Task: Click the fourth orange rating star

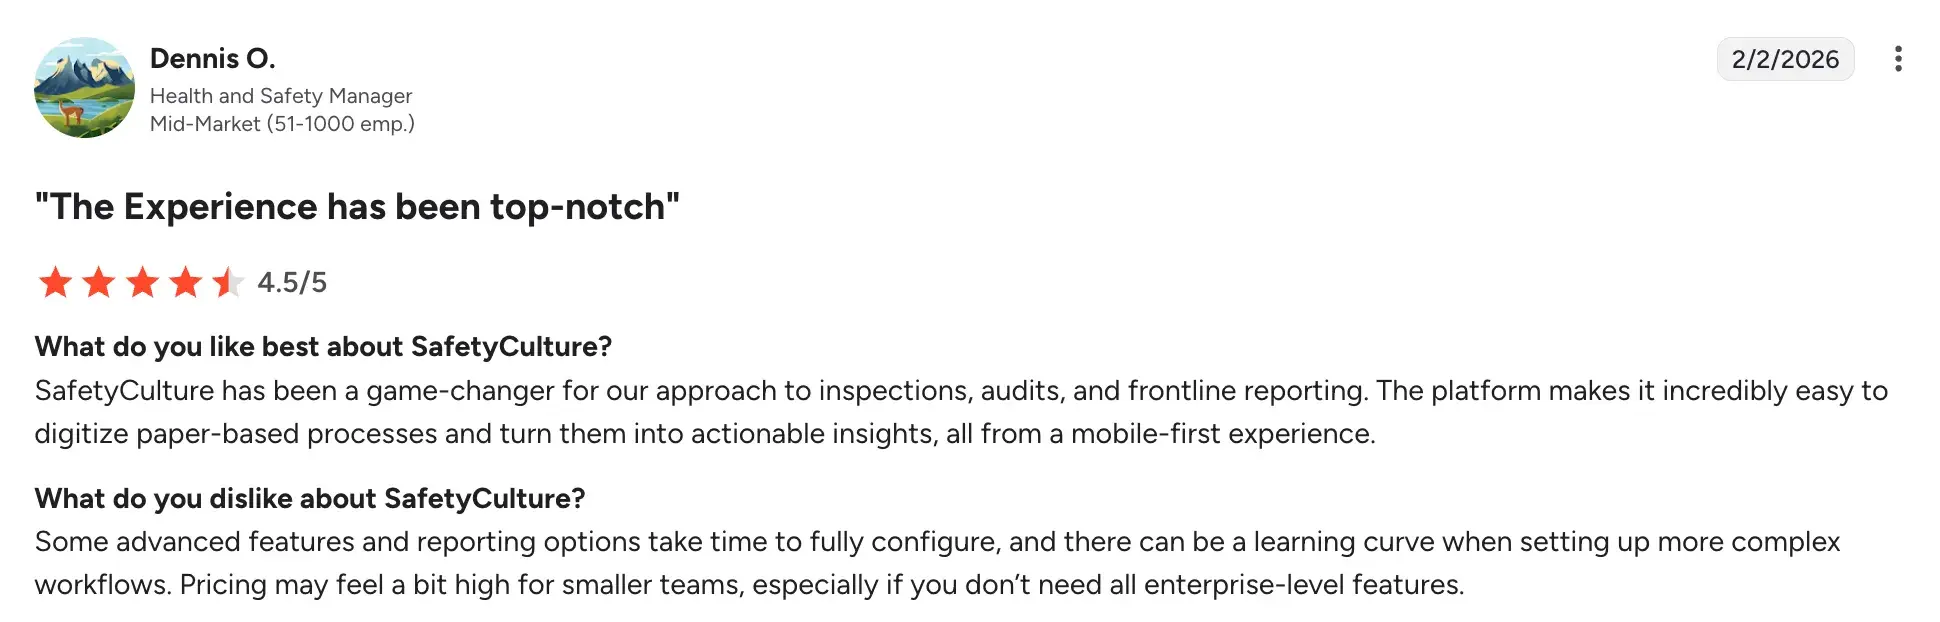Action: [186, 282]
